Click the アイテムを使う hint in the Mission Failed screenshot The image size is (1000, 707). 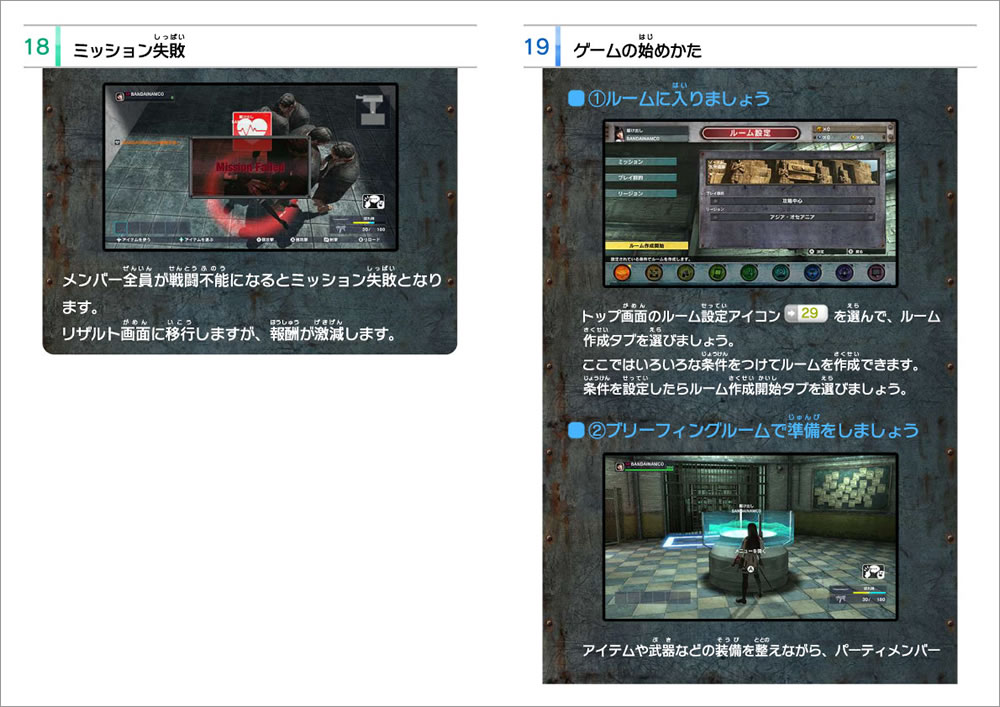coord(133,240)
